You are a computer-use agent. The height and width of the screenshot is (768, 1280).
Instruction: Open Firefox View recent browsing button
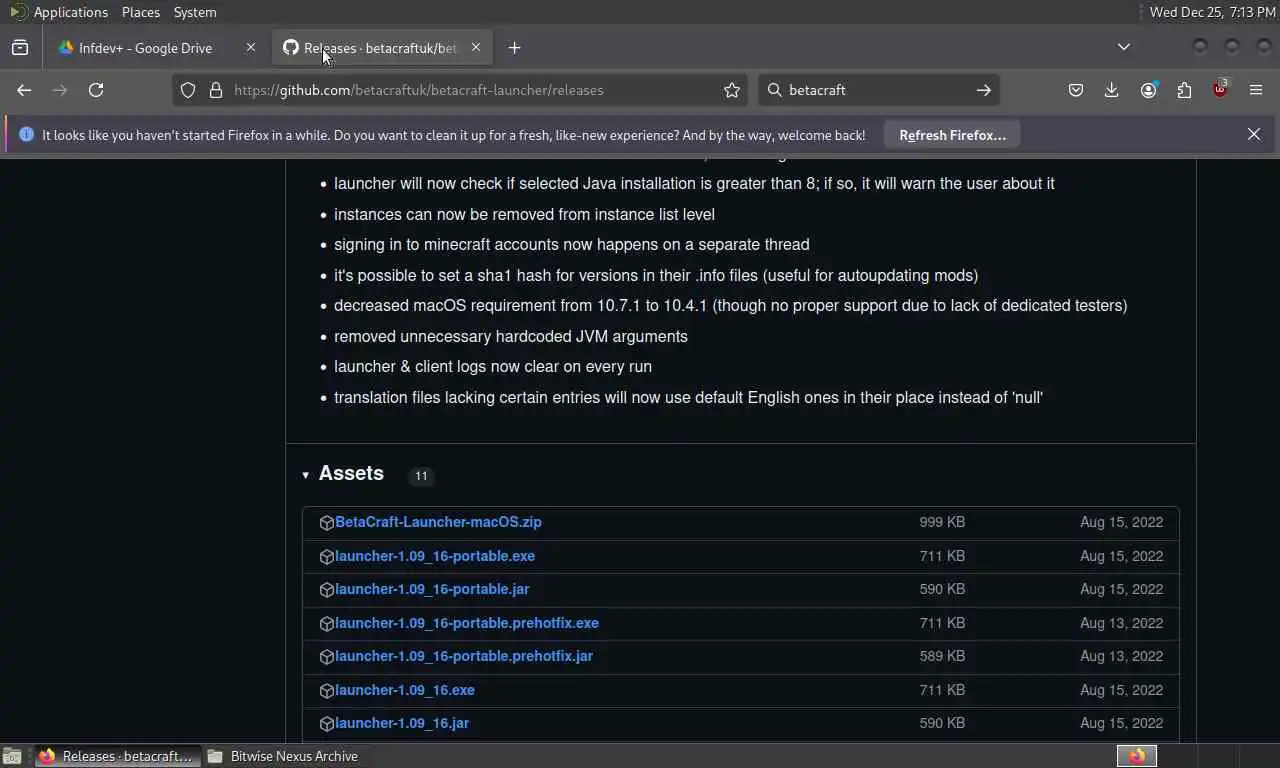point(20,47)
